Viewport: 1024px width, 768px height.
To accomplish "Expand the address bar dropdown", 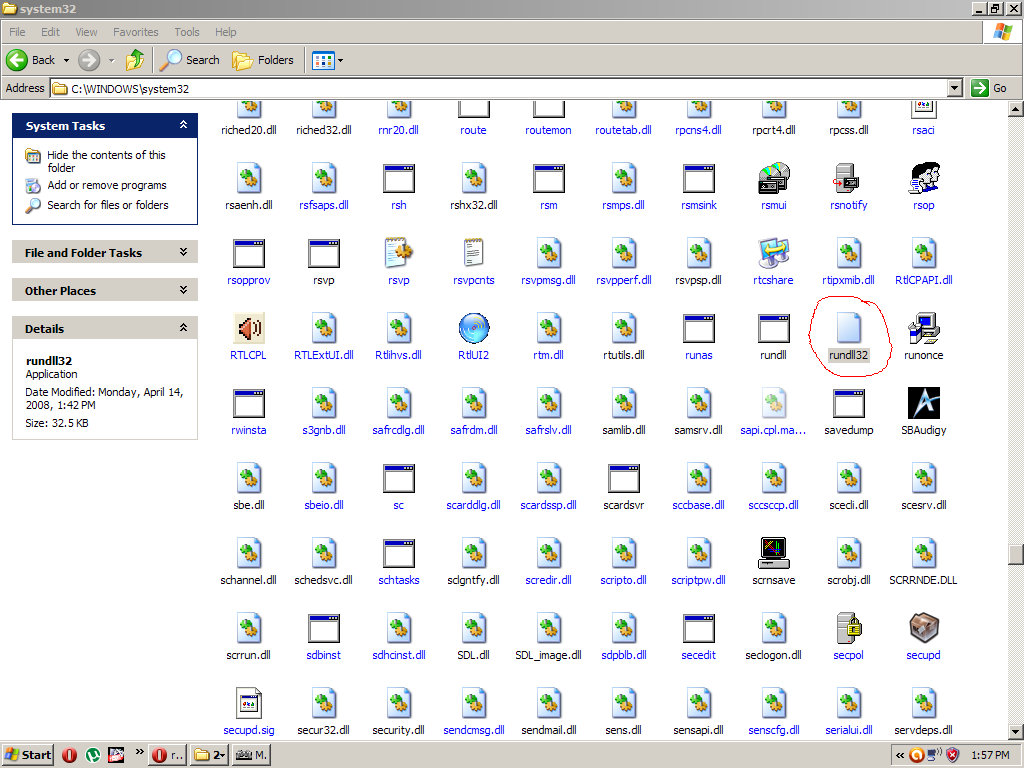I will 955,88.
